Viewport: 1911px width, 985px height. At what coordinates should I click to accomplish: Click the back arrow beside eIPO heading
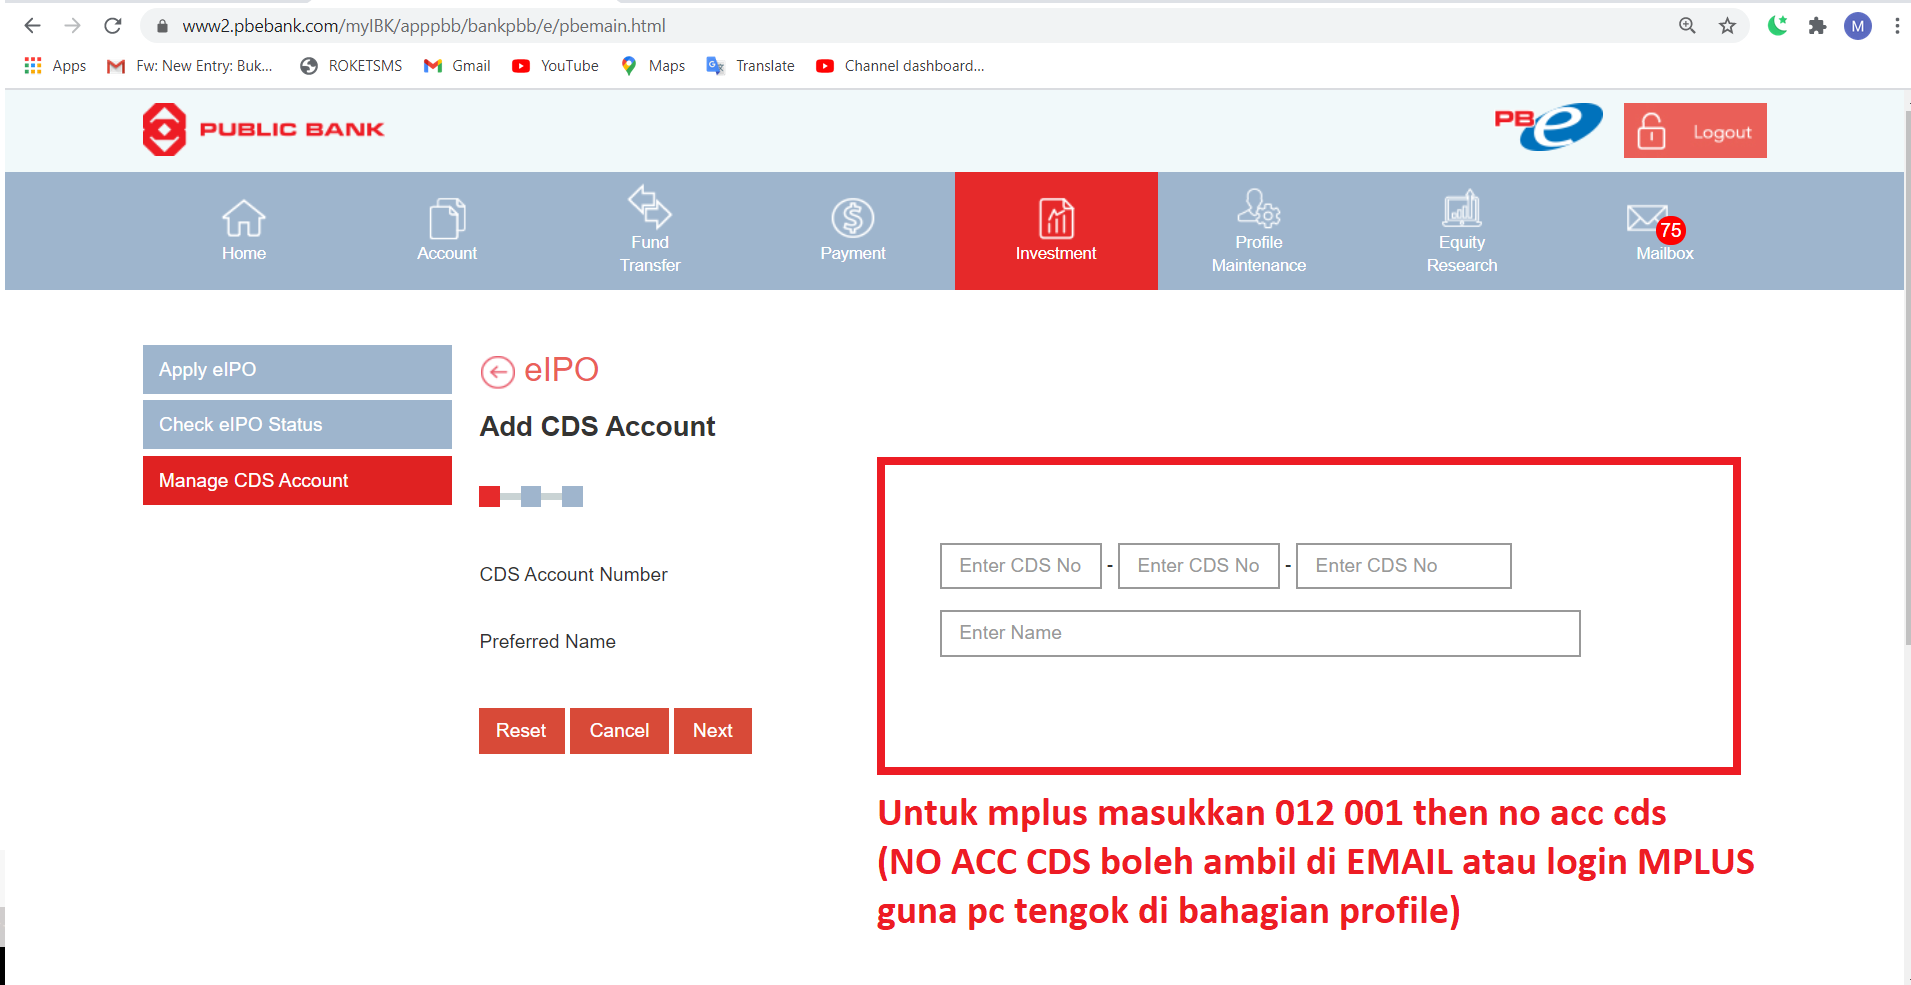(x=498, y=370)
